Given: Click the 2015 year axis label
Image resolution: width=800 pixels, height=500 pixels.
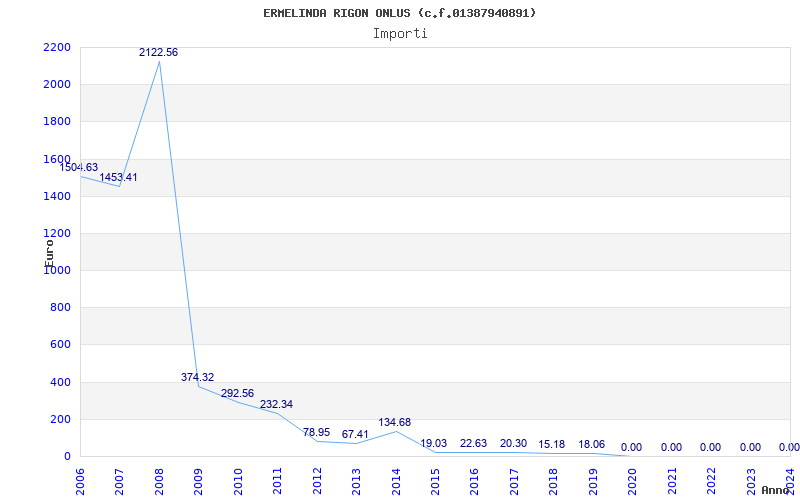Looking at the screenshot, I should [435, 481].
